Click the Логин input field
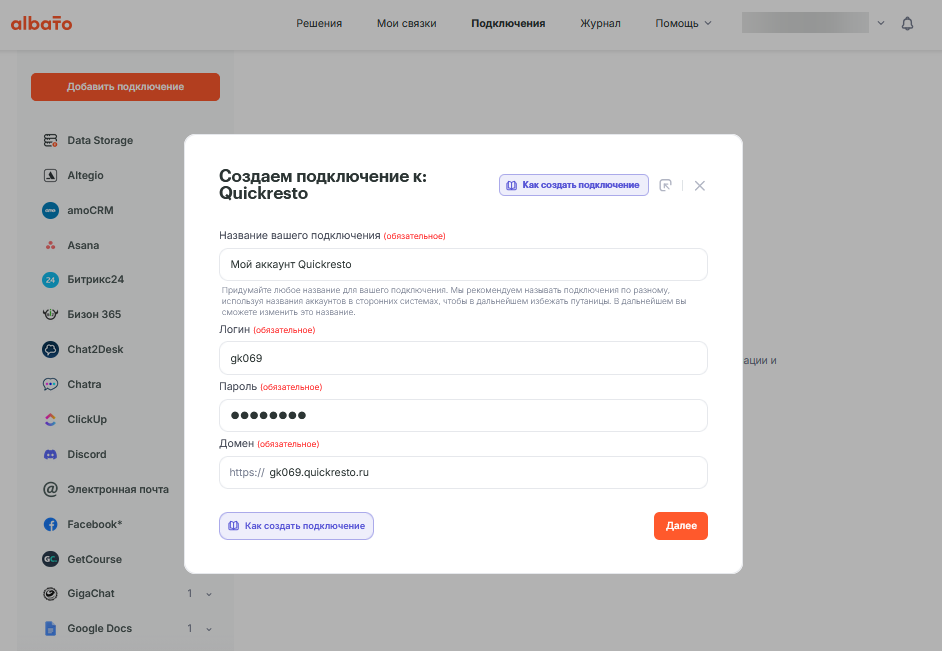Screen dimensions: 942x651 [463, 358]
